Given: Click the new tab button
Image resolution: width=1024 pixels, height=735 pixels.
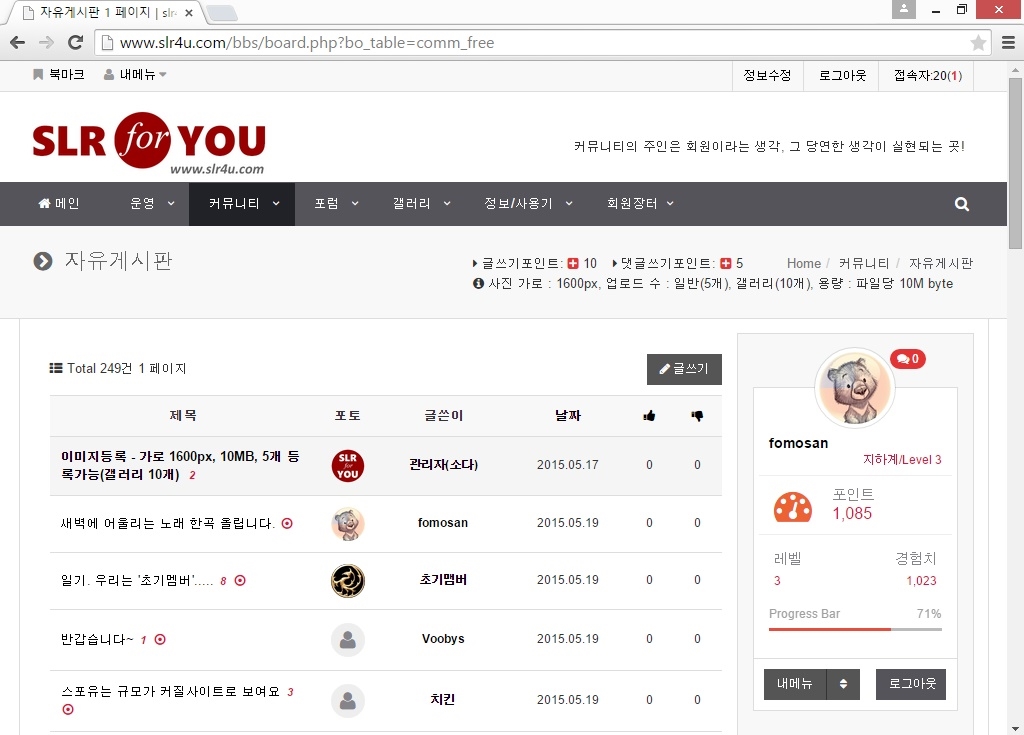Looking at the screenshot, I should (x=221, y=12).
